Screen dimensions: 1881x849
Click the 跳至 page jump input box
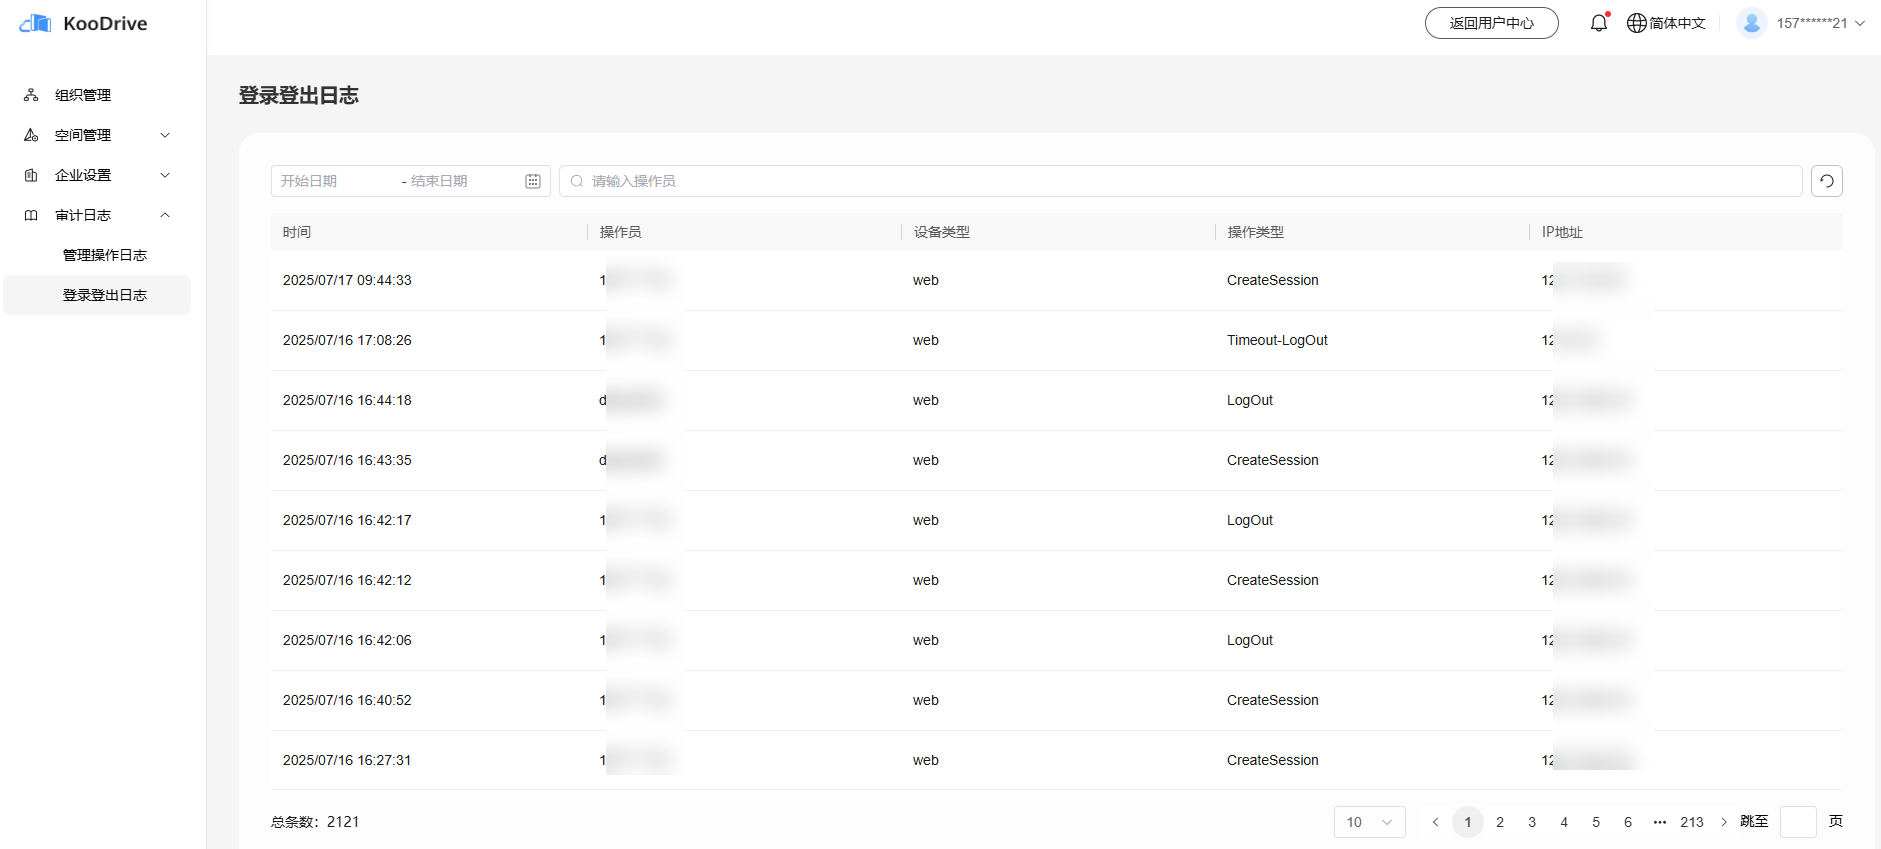pos(1798,822)
